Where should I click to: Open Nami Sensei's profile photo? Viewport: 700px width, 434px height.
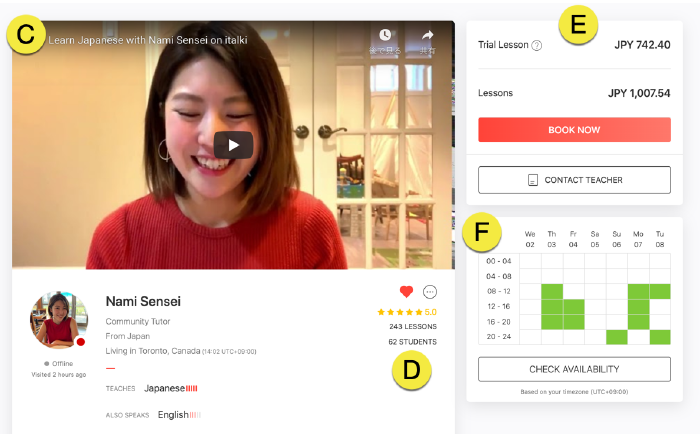click(x=59, y=320)
